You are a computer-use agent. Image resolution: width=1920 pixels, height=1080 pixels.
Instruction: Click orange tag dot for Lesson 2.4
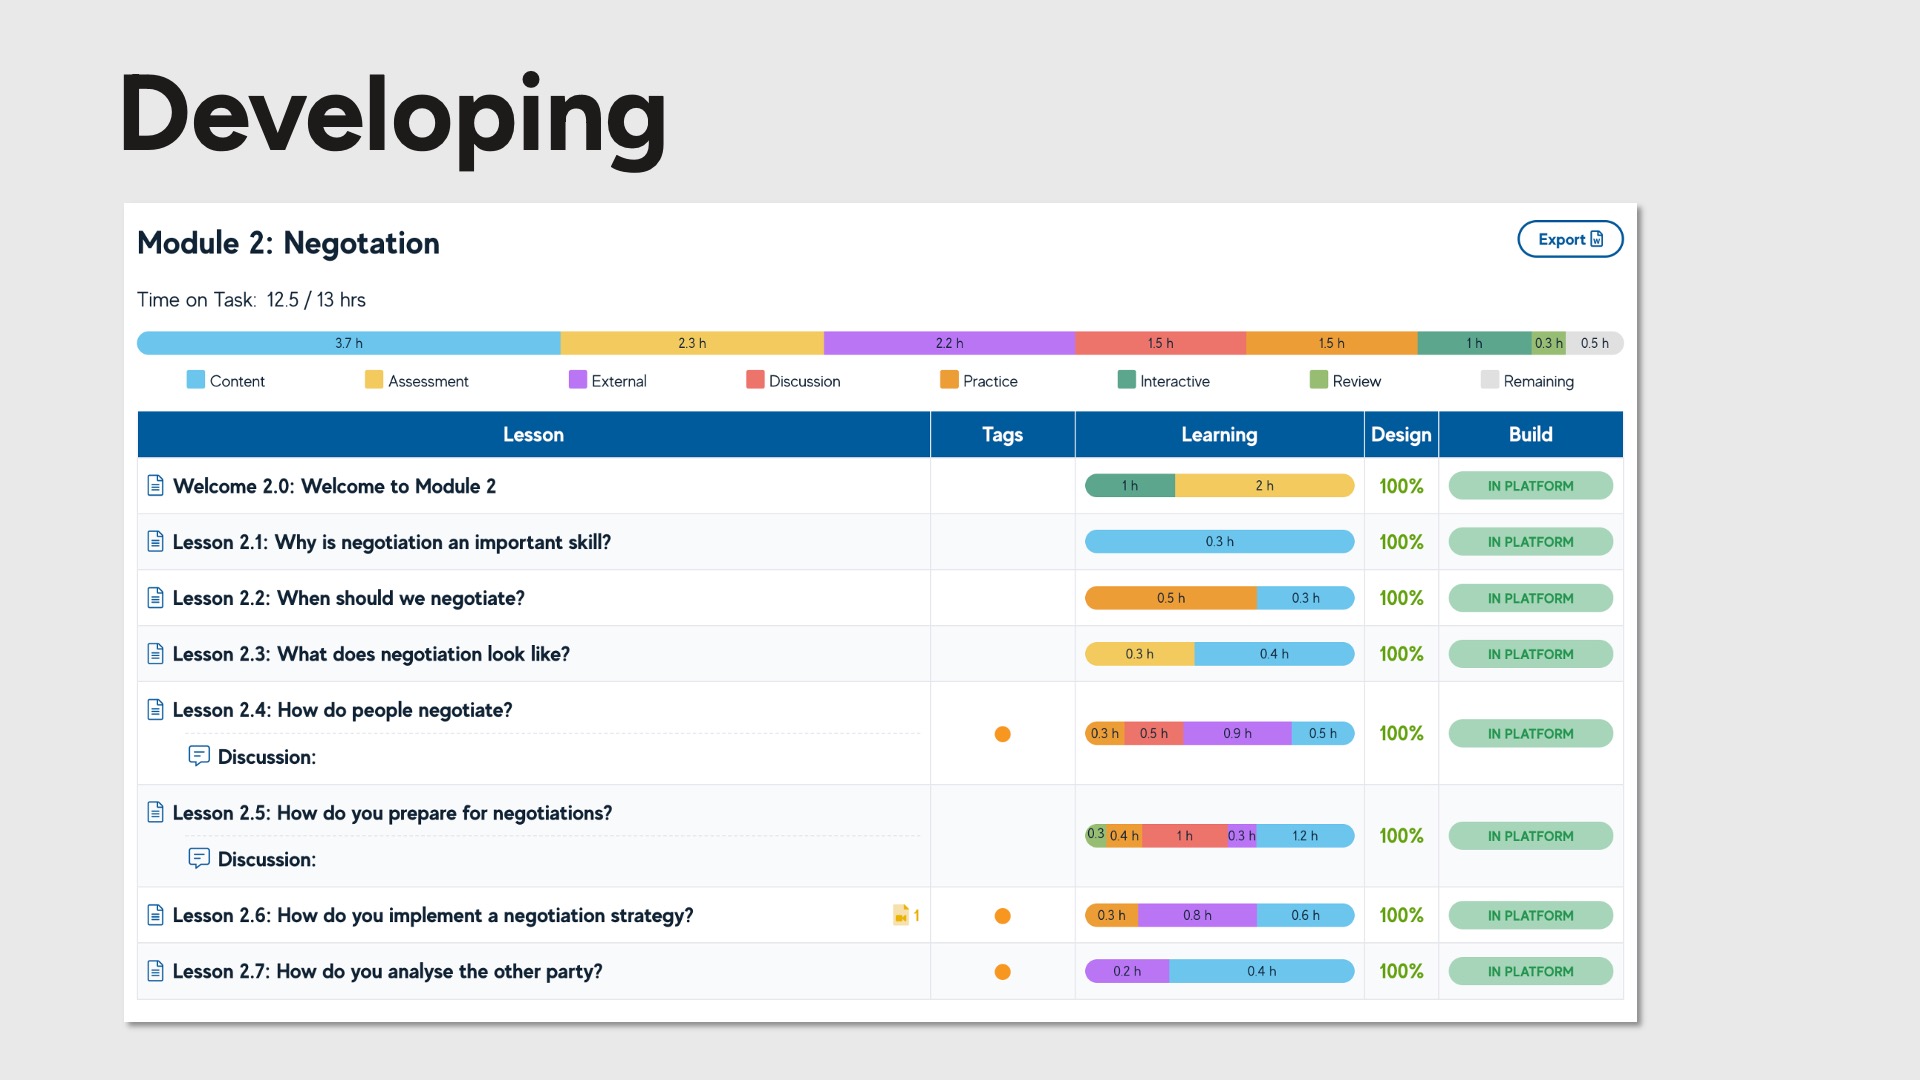coord(1002,734)
